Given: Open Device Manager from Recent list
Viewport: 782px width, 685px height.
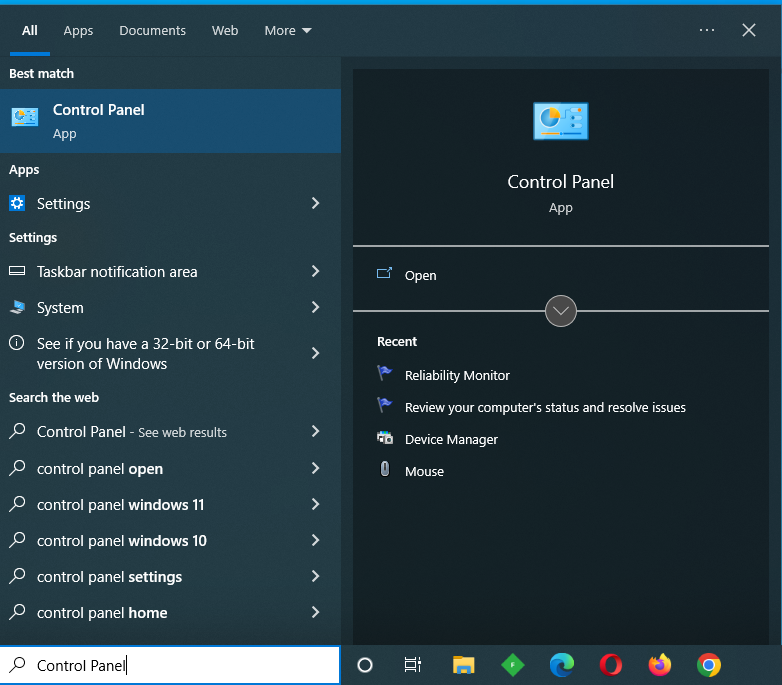Looking at the screenshot, I should pyautogui.click(x=451, y=439).
